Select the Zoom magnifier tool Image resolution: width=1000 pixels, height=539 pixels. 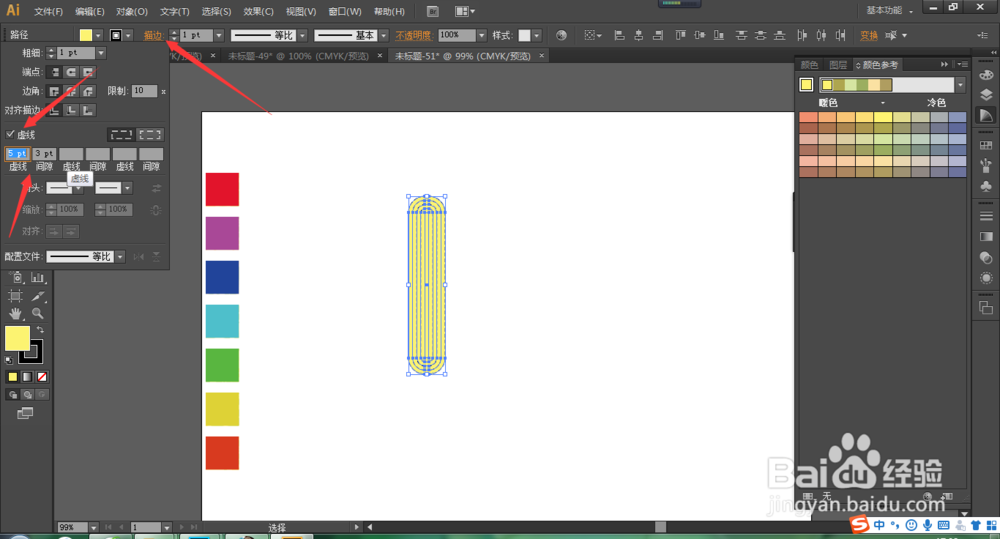(38, 313)
